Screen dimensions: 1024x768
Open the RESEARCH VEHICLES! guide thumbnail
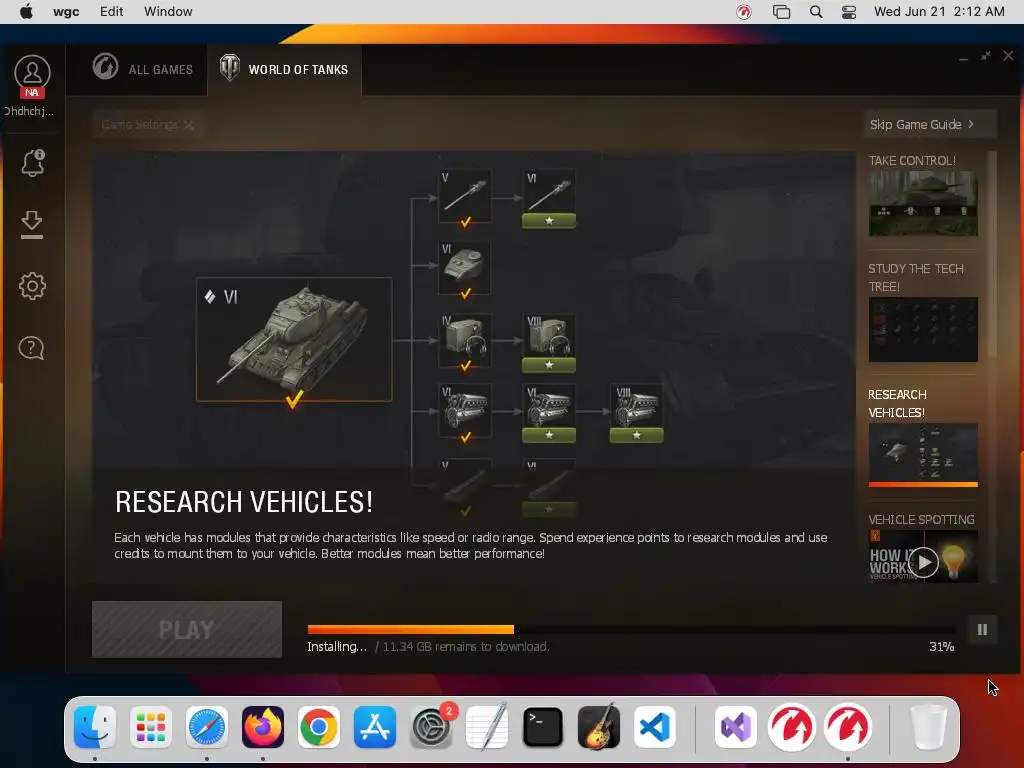click(923, 453)
